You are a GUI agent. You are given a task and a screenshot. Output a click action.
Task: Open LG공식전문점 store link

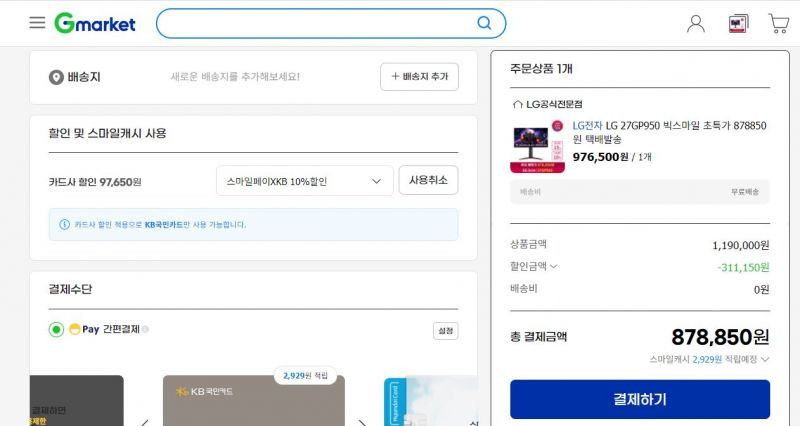pos(554,105)
